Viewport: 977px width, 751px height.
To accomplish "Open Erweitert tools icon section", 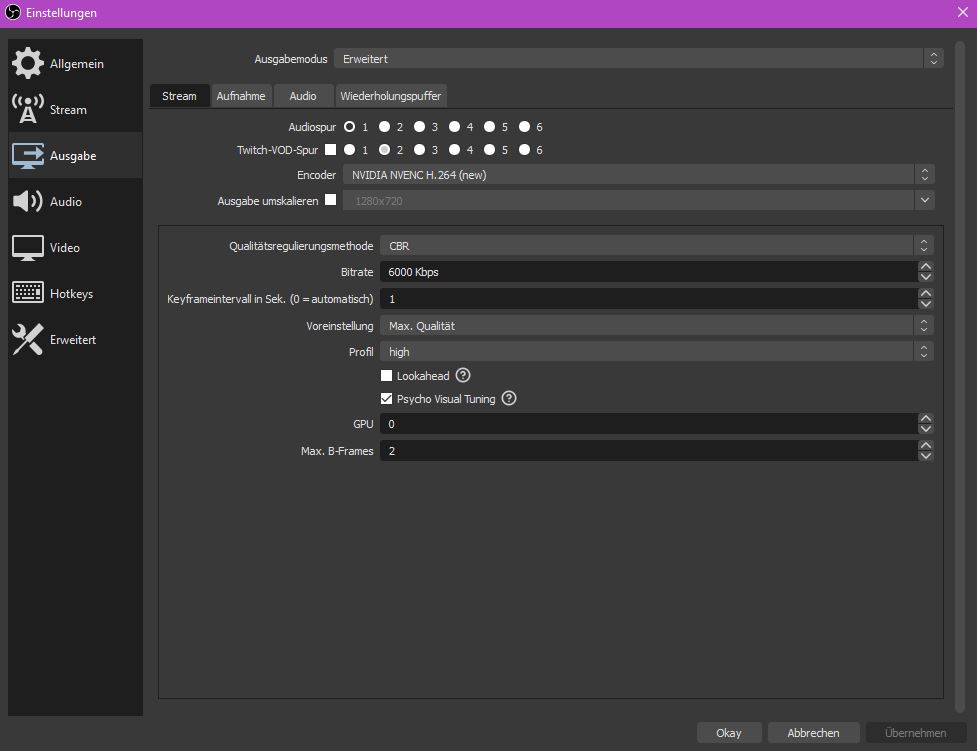I will tap(28, 340).
